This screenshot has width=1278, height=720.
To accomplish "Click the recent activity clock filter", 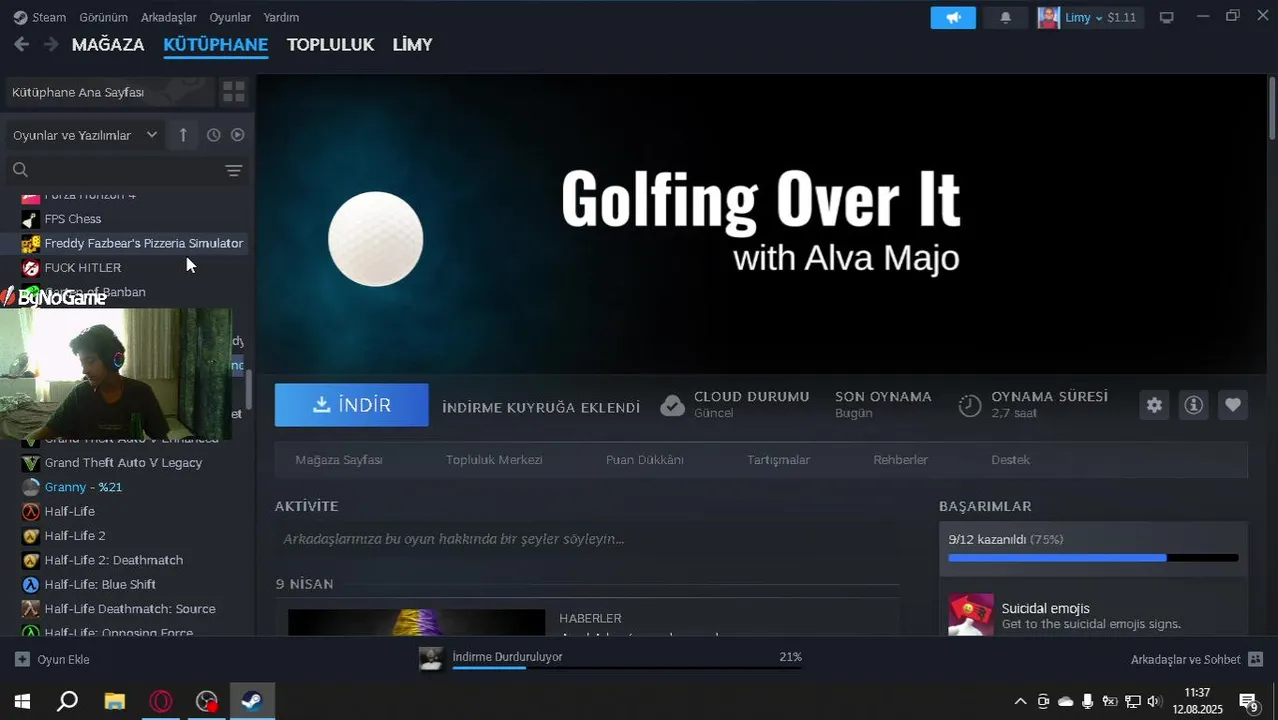I will tap(213, 135).
